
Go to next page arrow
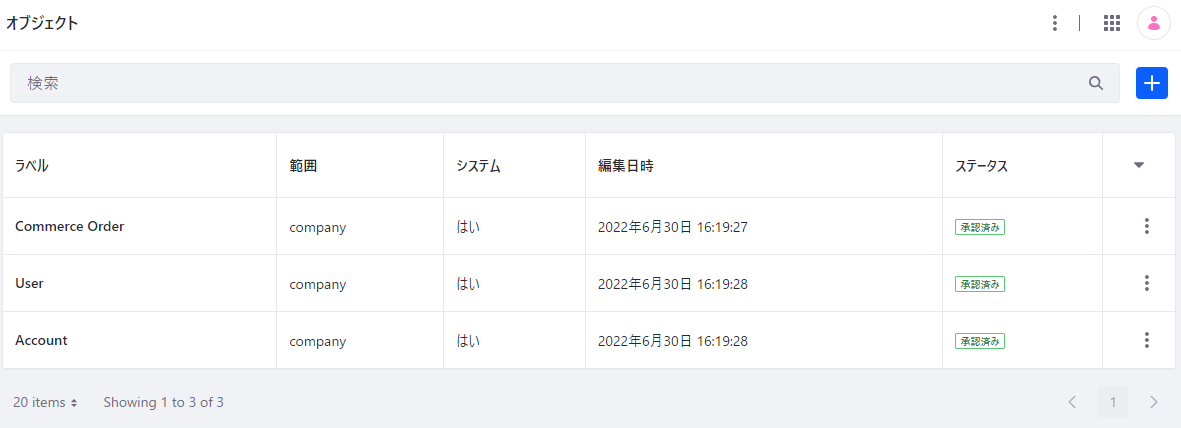(1153, 402)
